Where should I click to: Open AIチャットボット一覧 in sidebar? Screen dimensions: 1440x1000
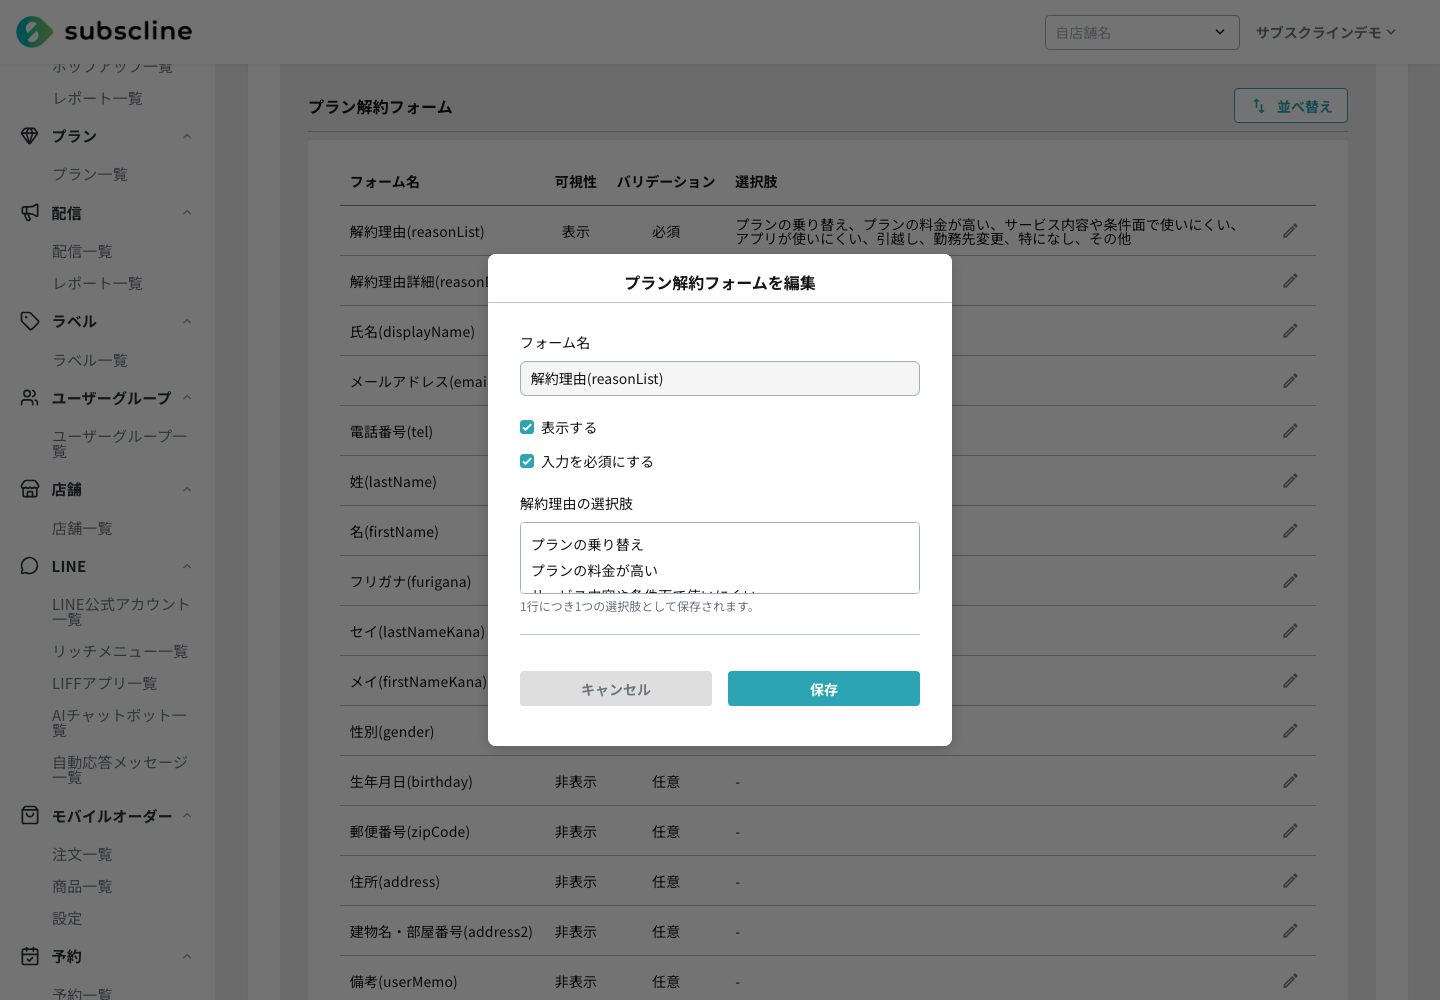120,723
